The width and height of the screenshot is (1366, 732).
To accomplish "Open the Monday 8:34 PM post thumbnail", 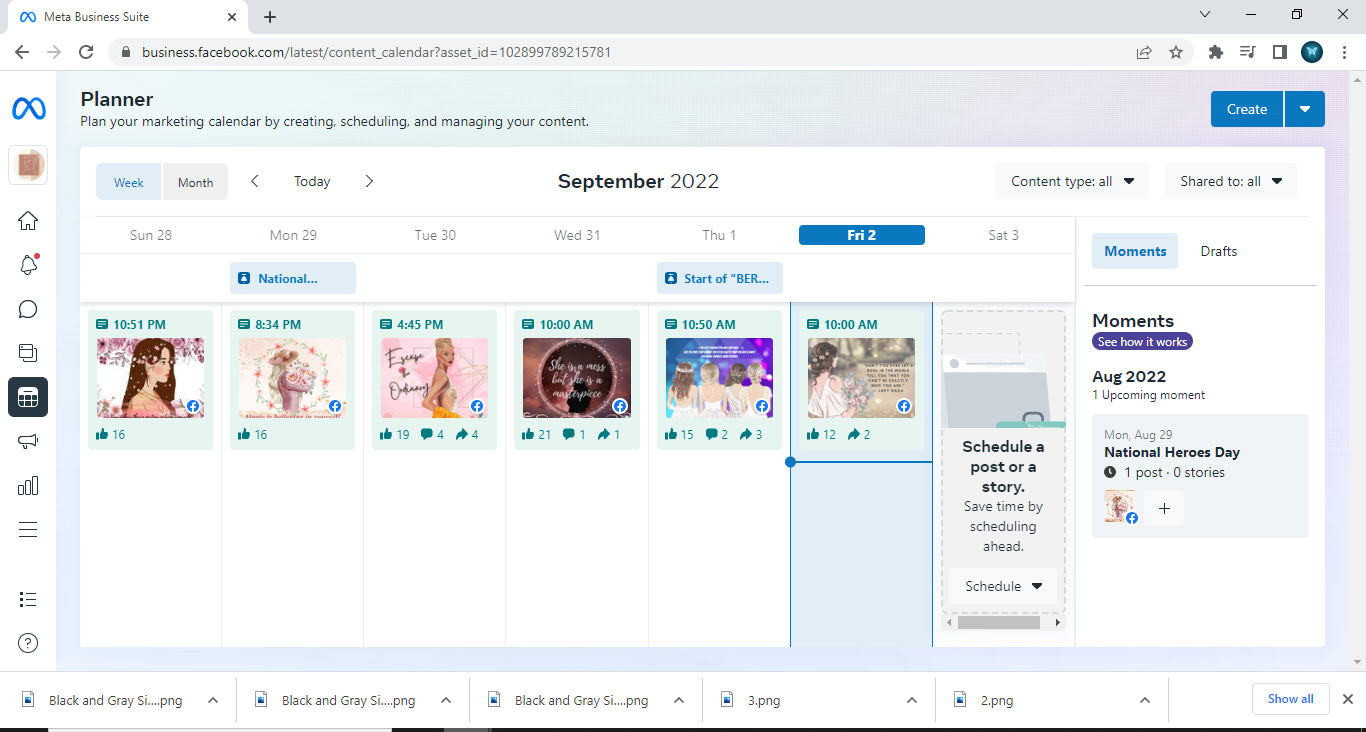I will click(x=293, y=378).
